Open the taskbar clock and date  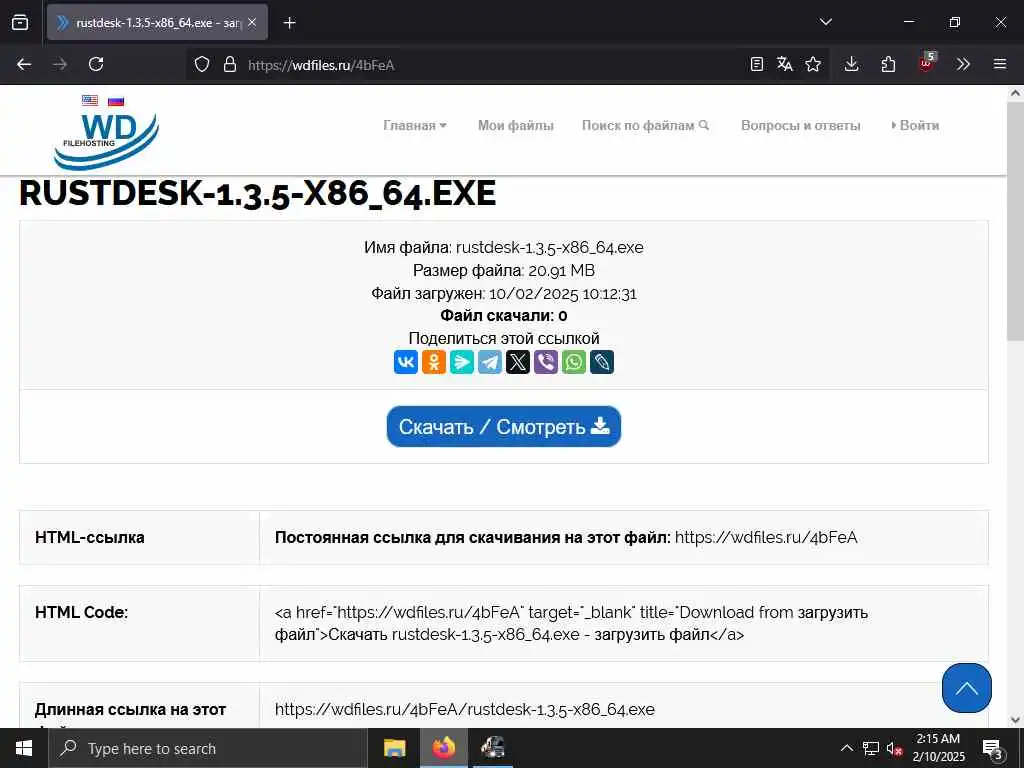[x=938, y=748]
